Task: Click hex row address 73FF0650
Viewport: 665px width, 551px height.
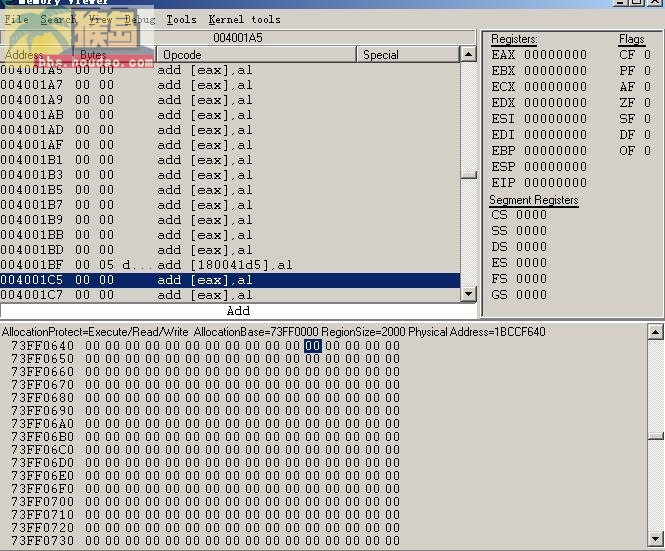Action: [x=42, y=359]
